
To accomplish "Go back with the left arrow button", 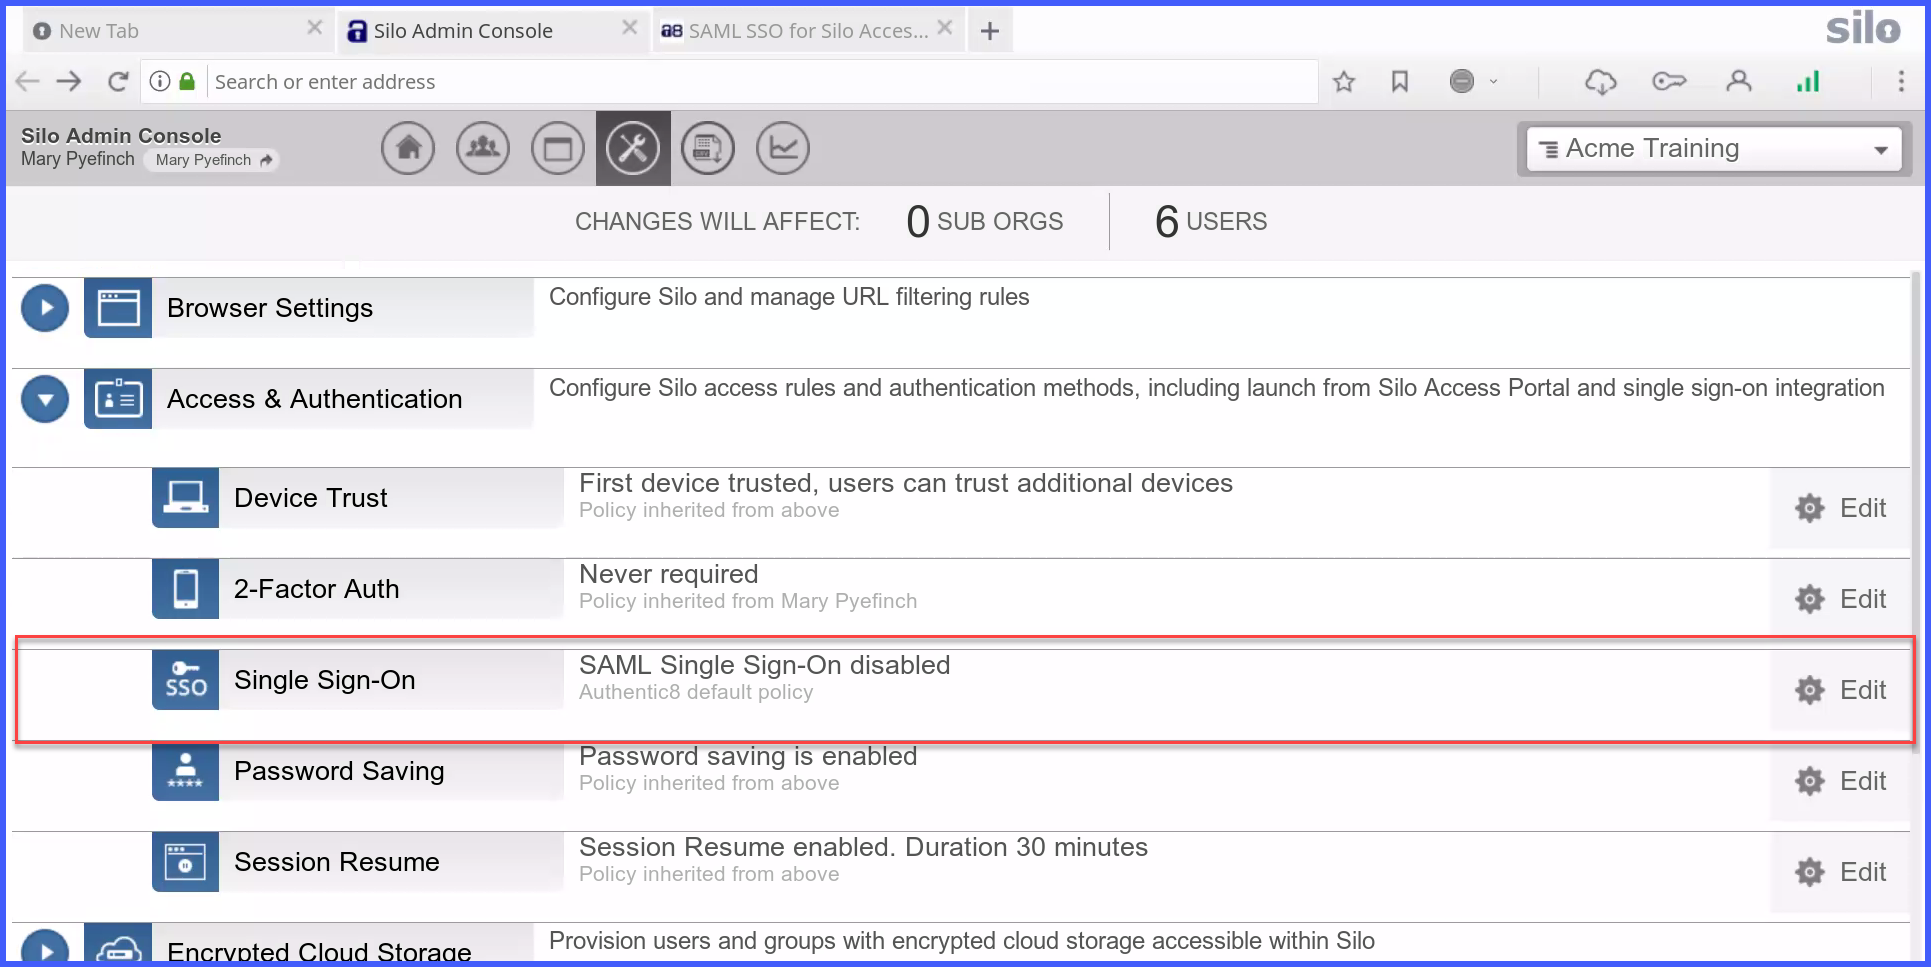I will coord(27,82).
